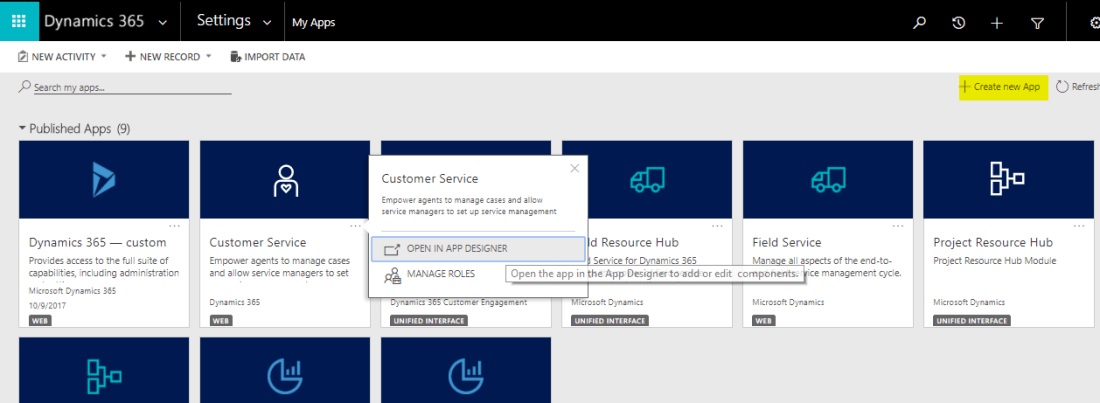Expand the Settings navigation dropdown
Screen dimensions: 1100x403
(x=265, y=21)
